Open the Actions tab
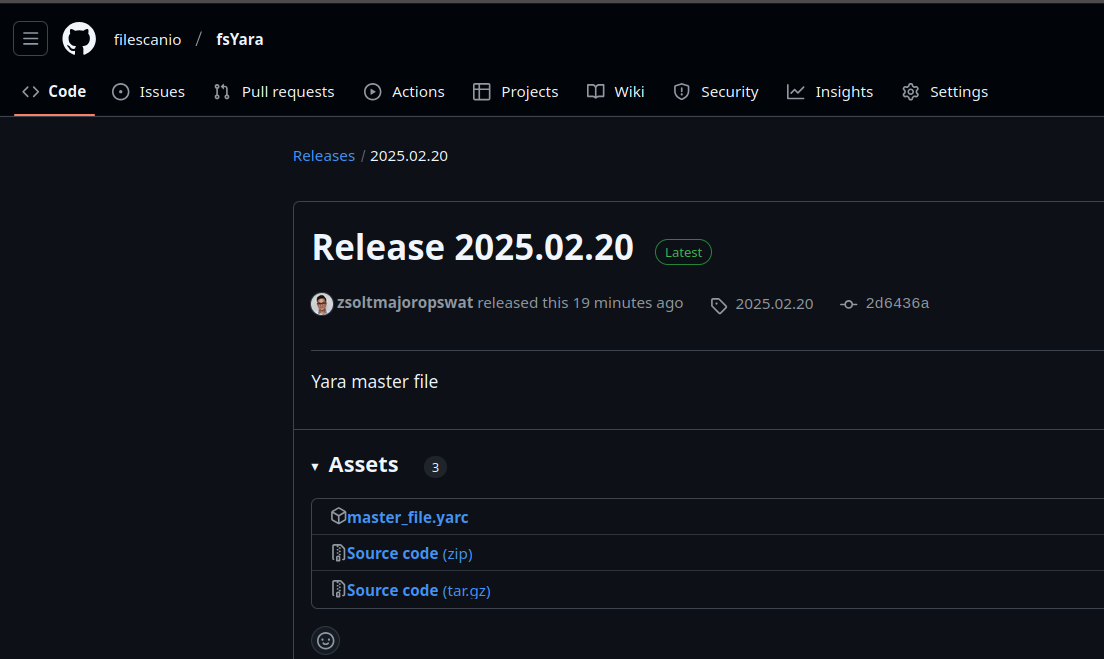This screenshot has height=659, width=1104. (404, 92)
